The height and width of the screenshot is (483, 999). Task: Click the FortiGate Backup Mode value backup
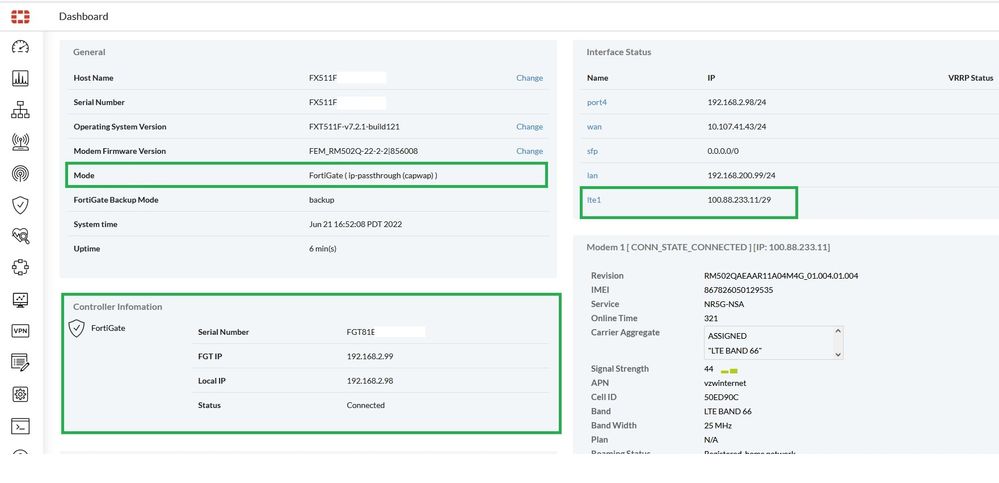pyautogui.click(x=322, y=200)
